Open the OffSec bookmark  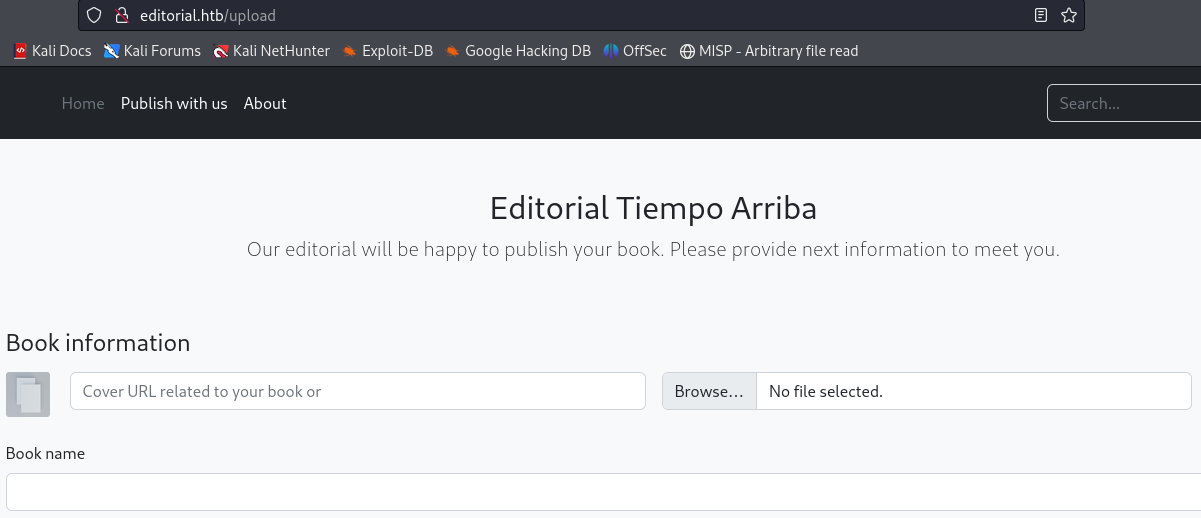(x=635, y=51)
